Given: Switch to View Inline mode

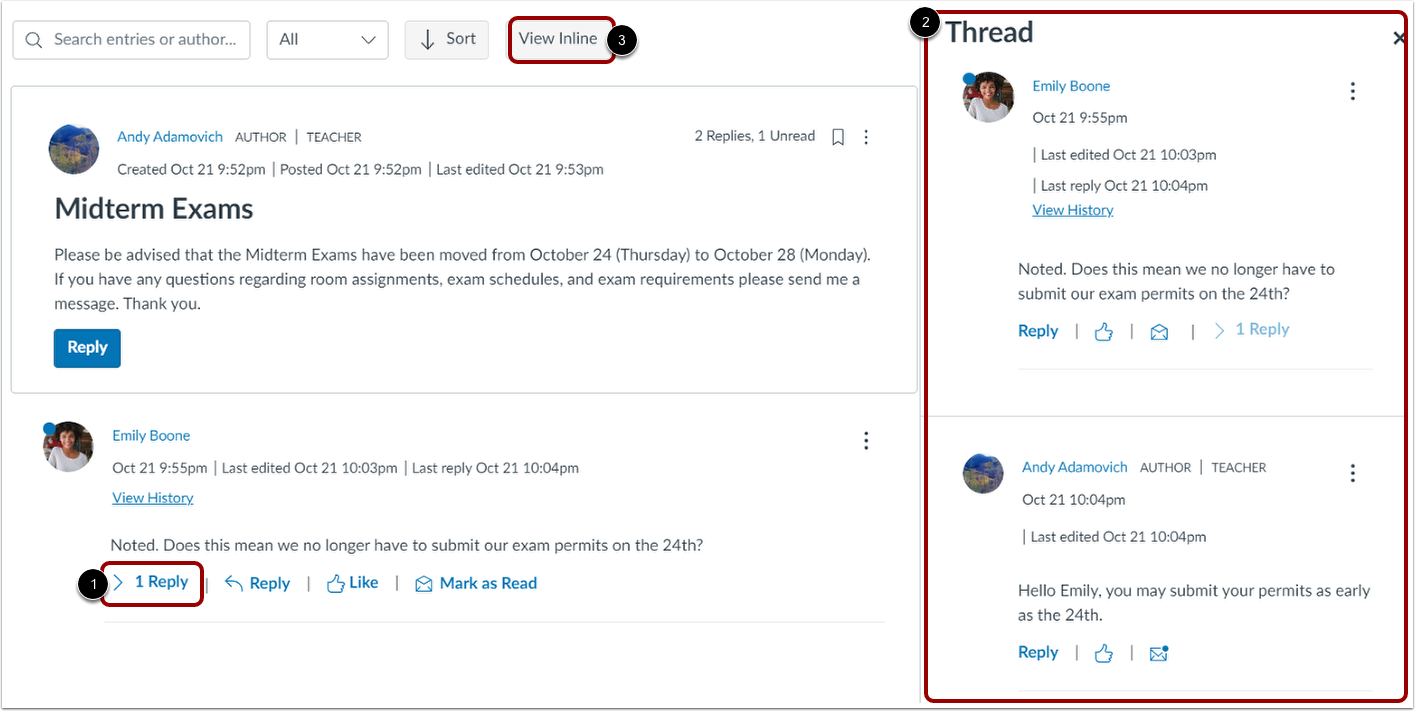Looking at the screenshot, I should (x=558, y=39).
